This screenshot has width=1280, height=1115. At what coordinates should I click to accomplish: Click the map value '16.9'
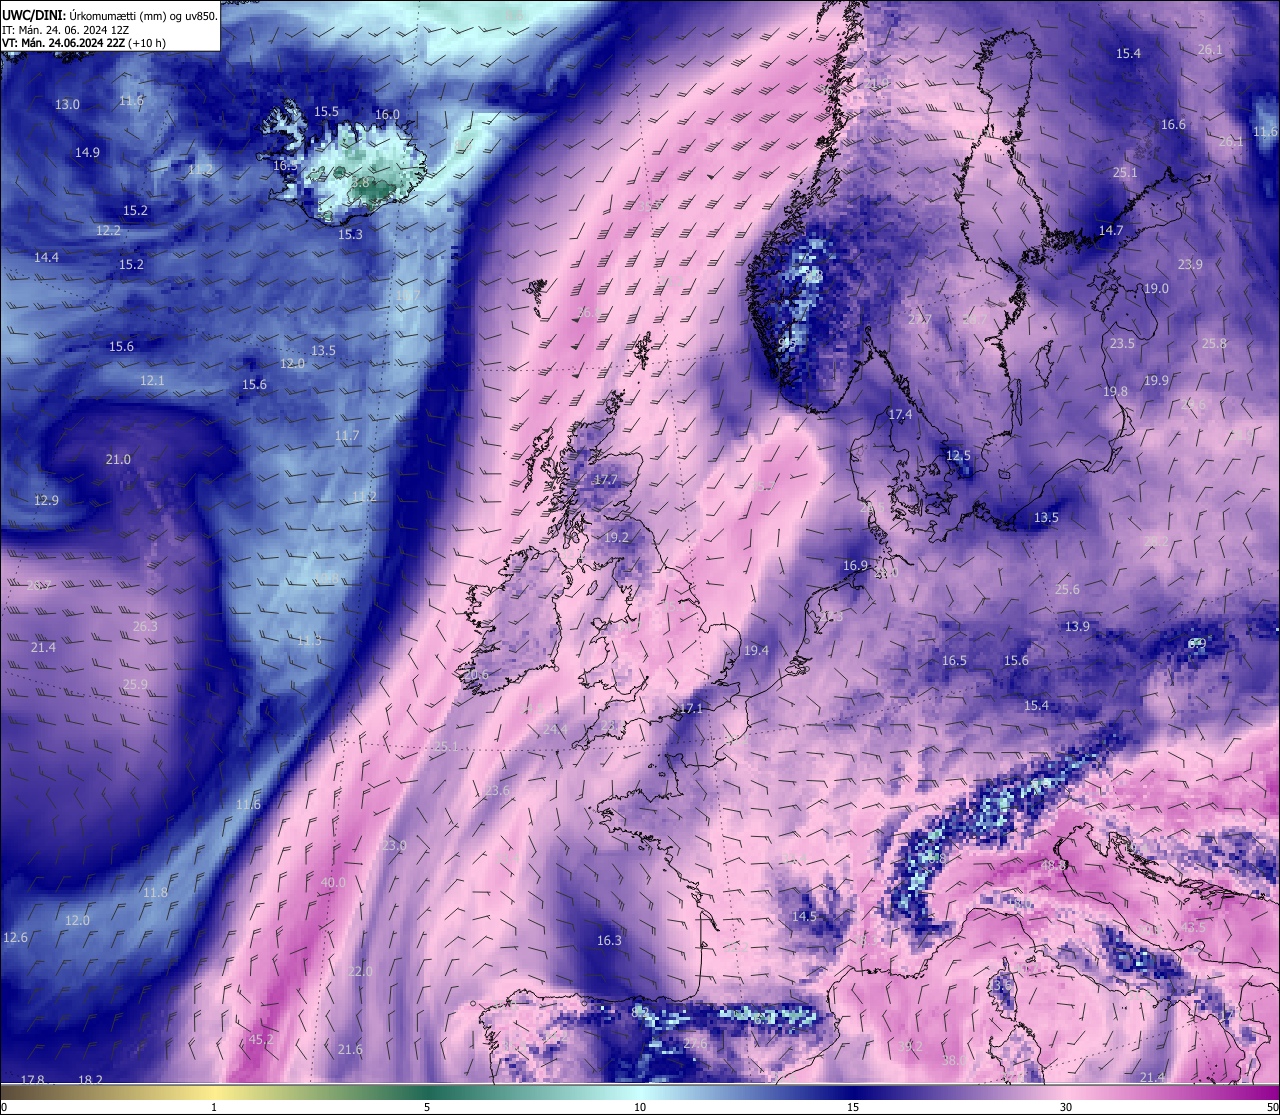pyautogui.click(x=855, y=565)
